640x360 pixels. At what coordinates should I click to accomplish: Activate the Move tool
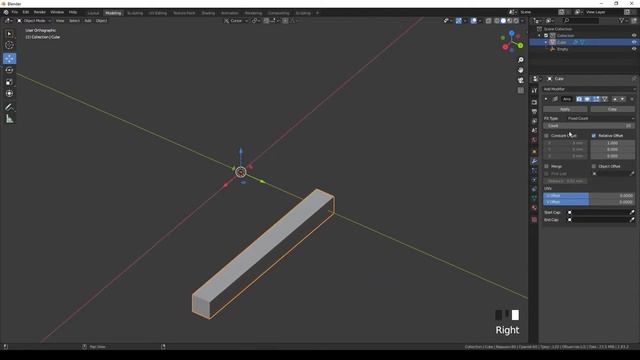pyautogui.click(x=9, y=58)
